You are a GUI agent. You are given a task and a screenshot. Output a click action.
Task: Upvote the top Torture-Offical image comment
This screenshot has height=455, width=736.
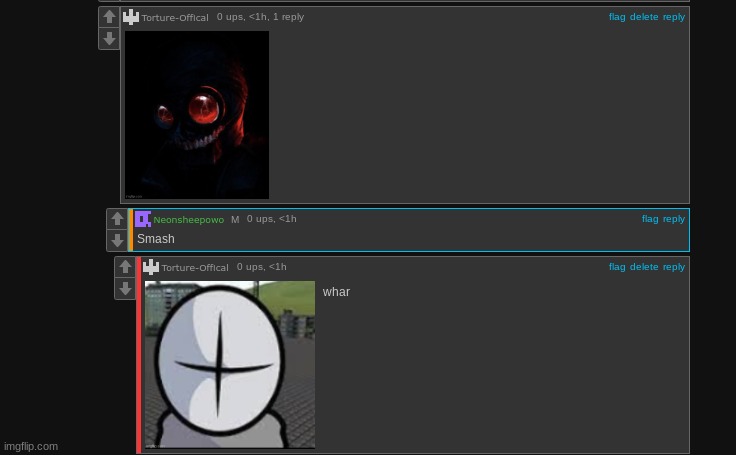click(109, 18)
